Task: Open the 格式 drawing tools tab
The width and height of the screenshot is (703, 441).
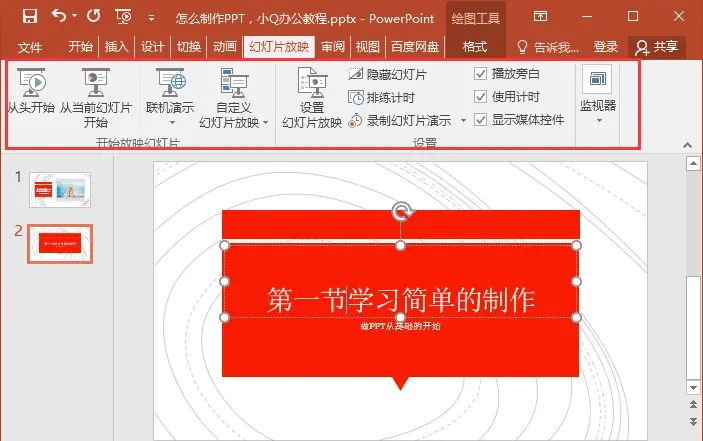Action: click(x=475, y=47)
